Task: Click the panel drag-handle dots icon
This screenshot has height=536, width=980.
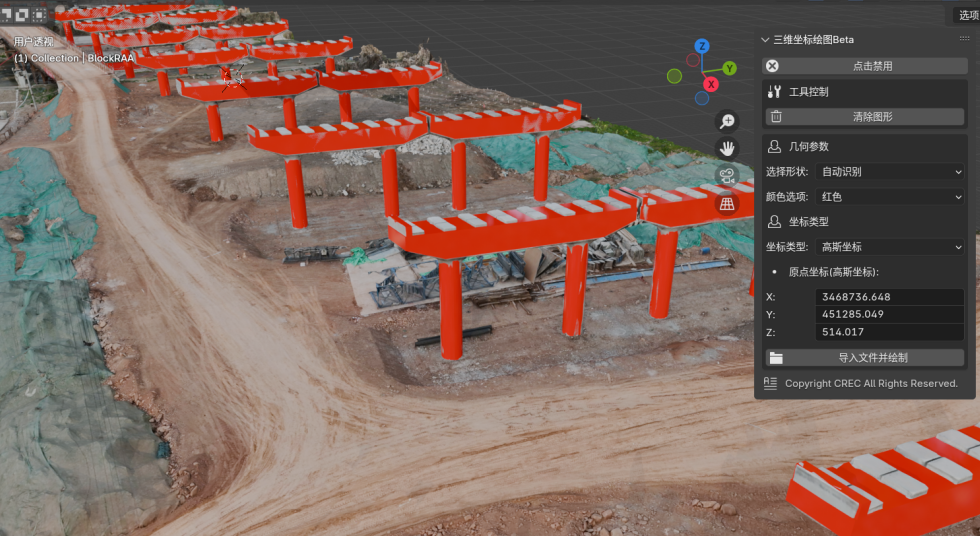Action: pos(964,39)
